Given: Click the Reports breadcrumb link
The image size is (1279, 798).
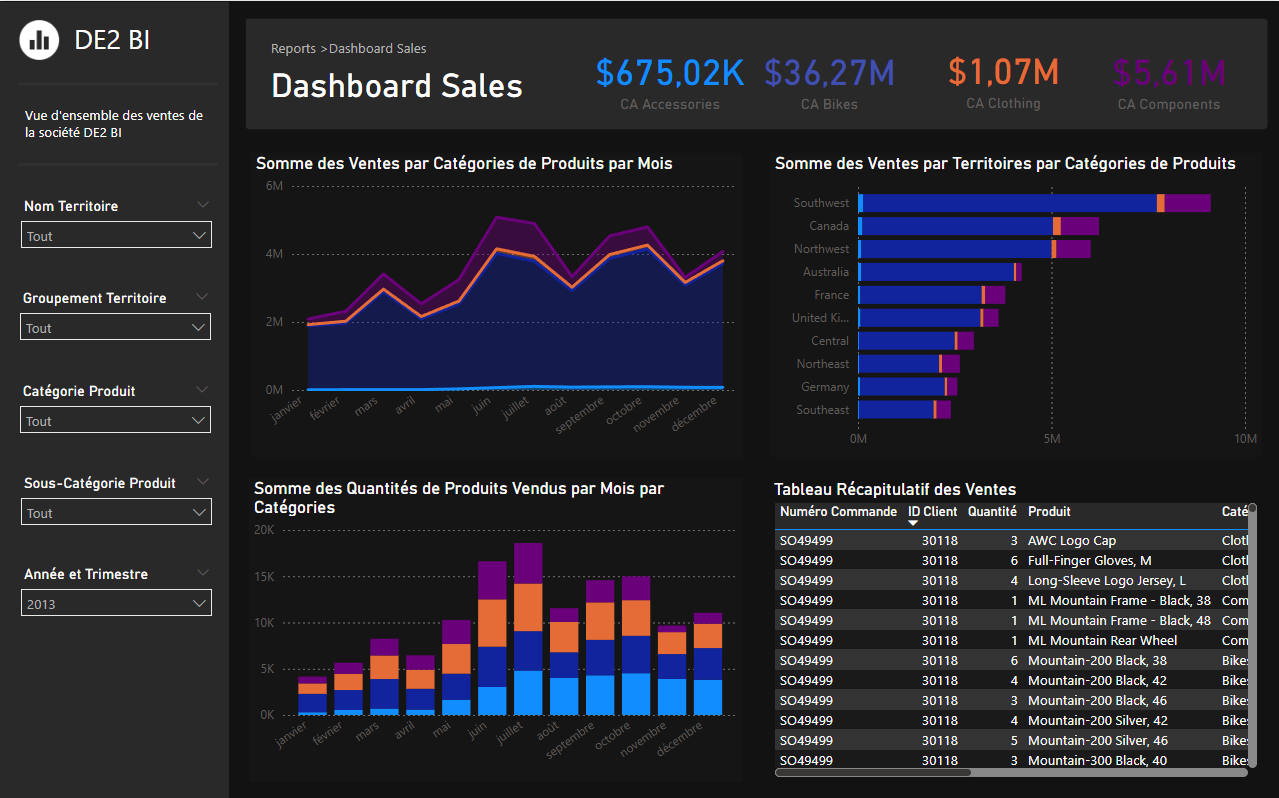Looking at the screenshot, I should tap(293, 49).
